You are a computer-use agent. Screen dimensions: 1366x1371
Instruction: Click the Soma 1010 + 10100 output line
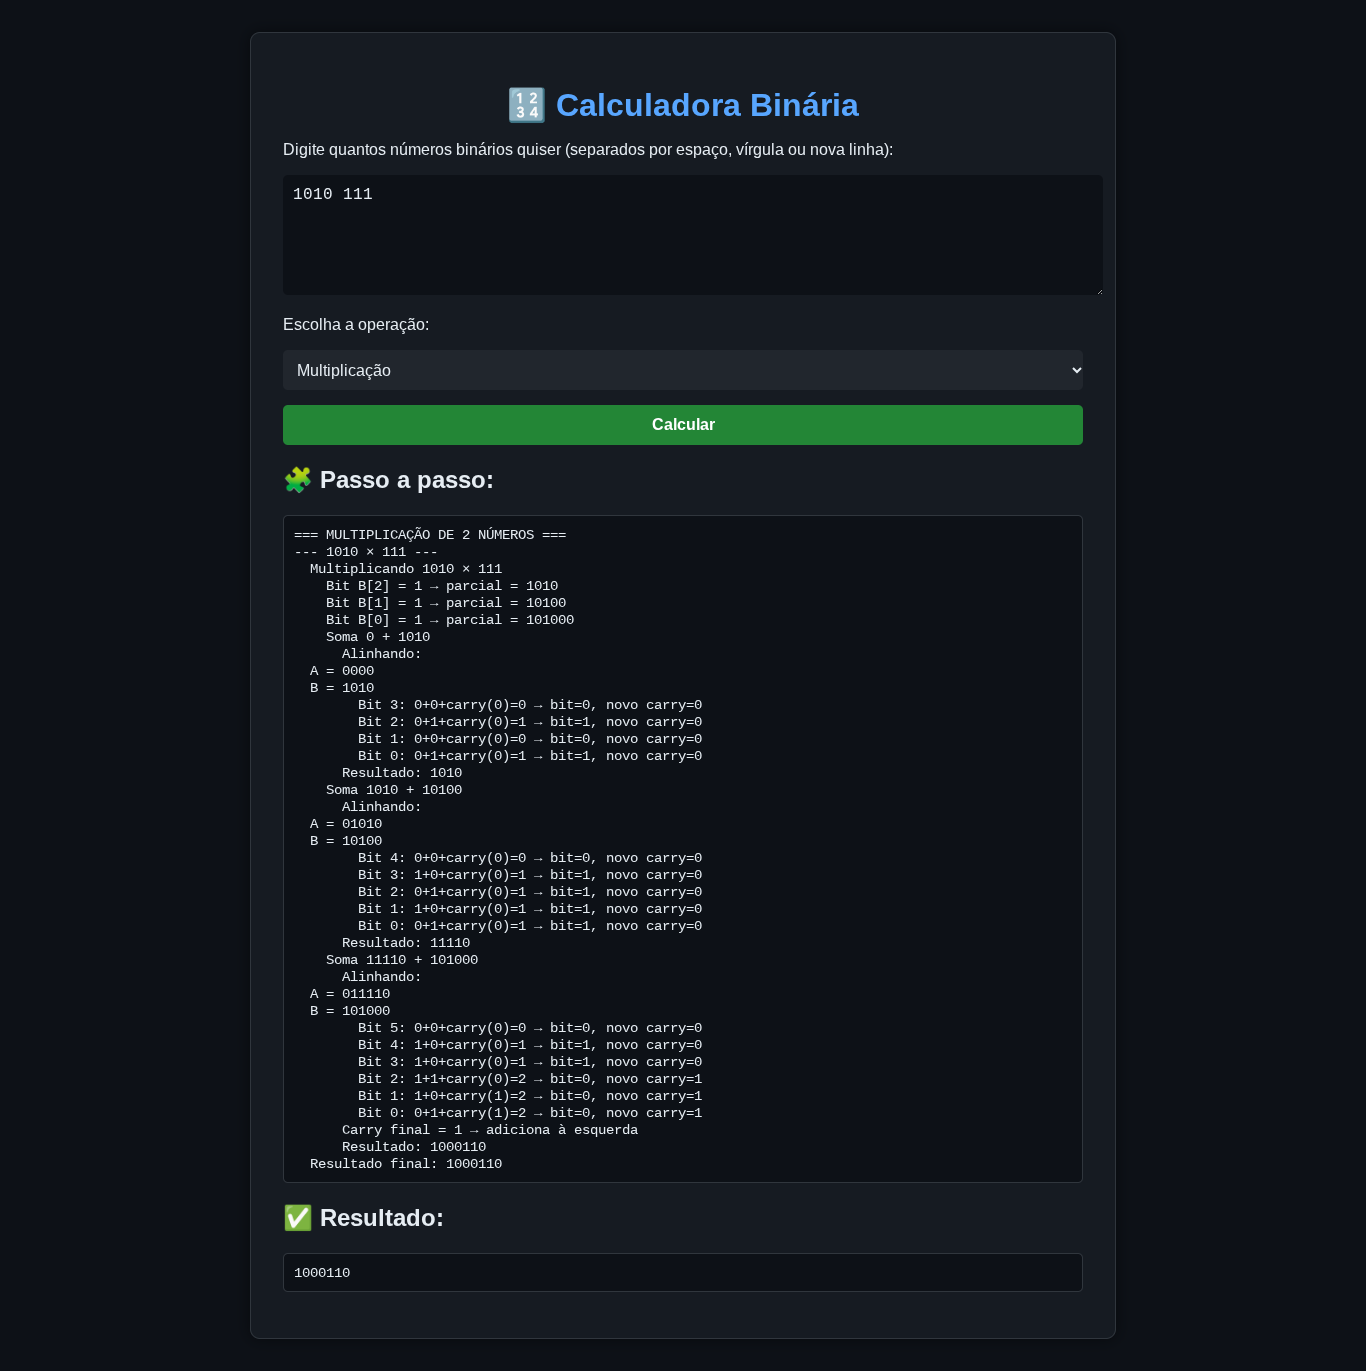coord(394,789)
